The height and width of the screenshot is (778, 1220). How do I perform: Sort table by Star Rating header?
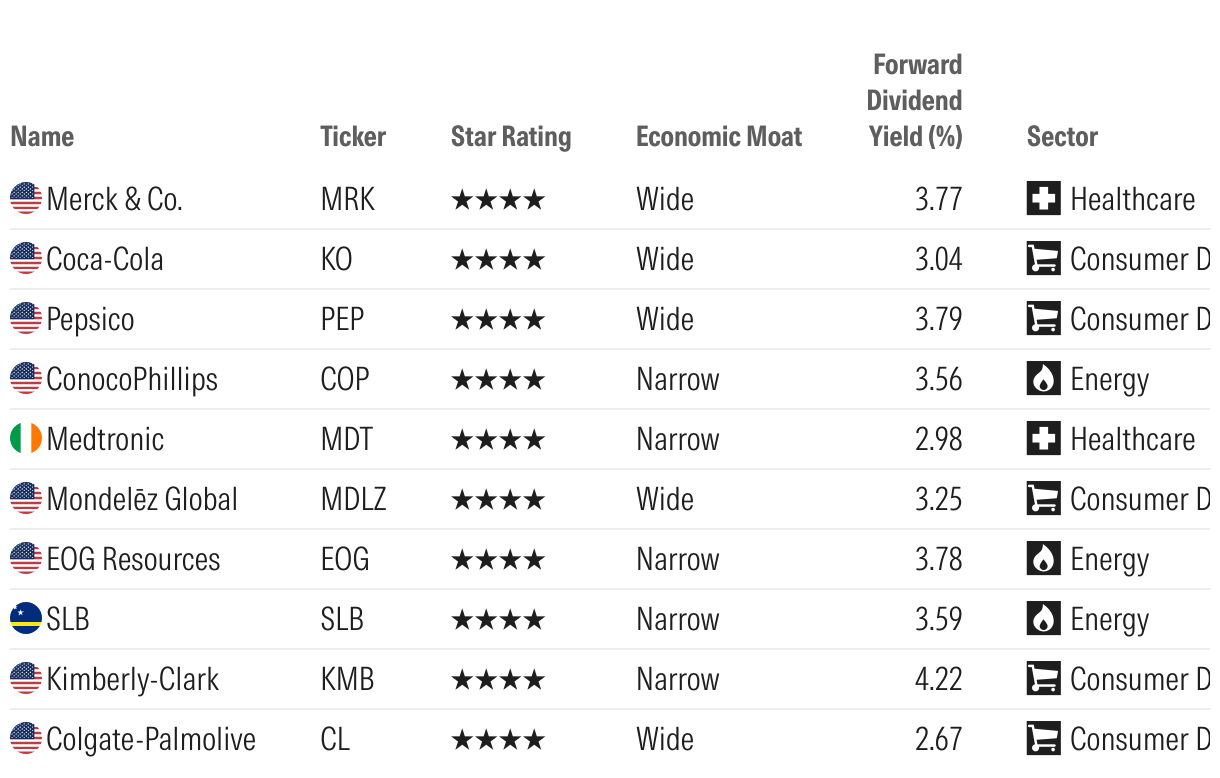coord(511,137)
